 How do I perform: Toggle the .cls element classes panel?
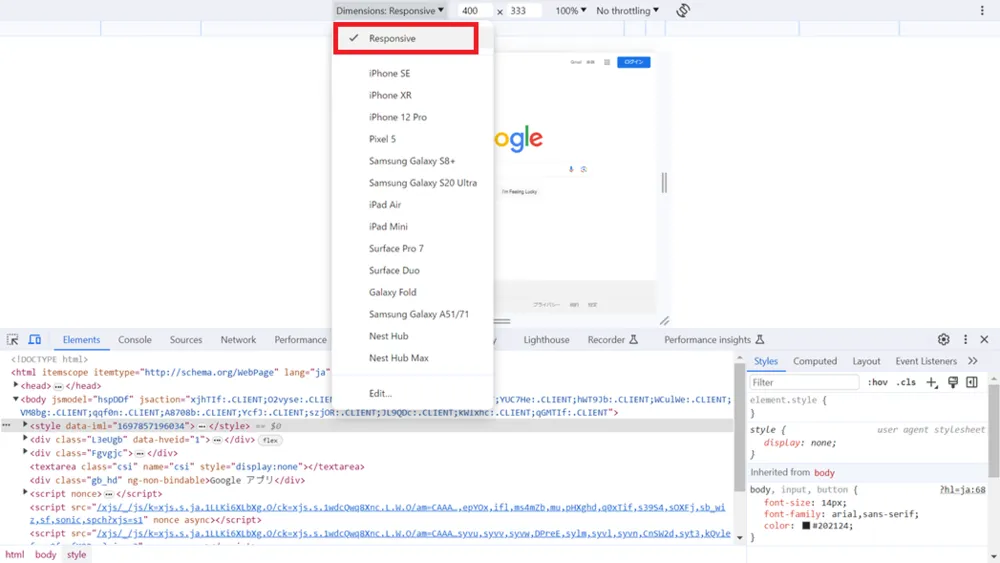(x=906, y=383)
